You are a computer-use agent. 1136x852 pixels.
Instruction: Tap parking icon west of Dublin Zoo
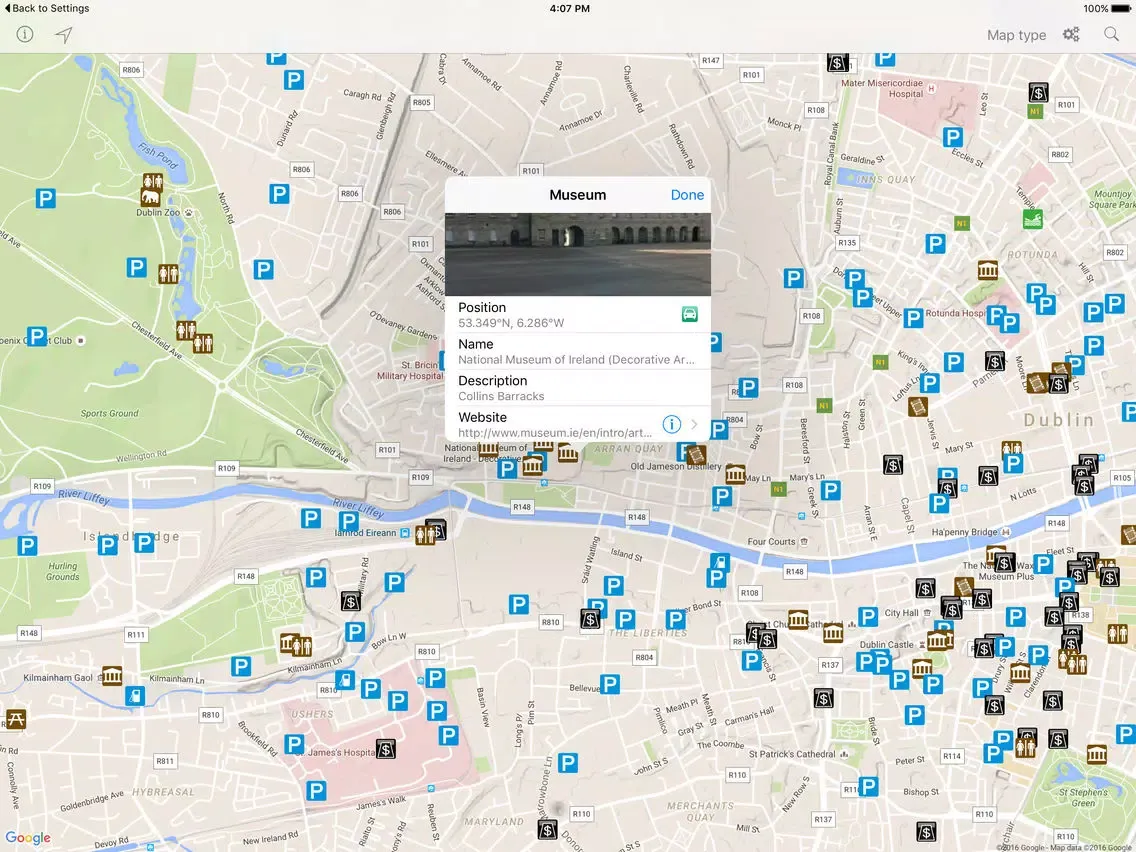click(46, 198)
